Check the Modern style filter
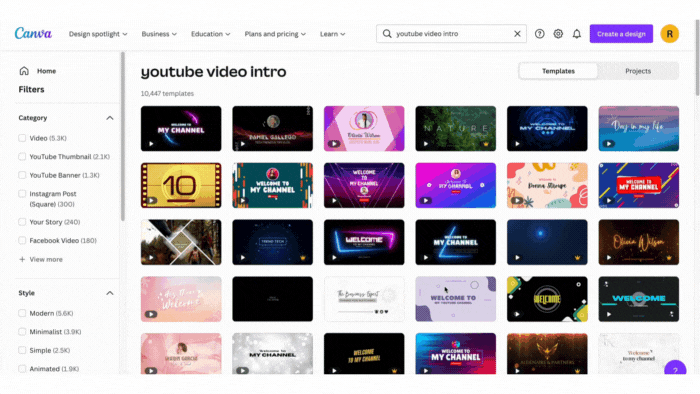 point(22,313)
